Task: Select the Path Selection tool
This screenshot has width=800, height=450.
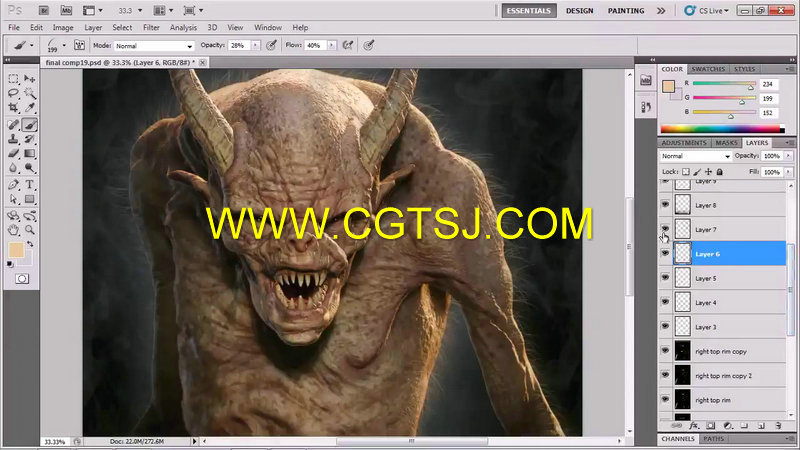Action: point(13,199)
